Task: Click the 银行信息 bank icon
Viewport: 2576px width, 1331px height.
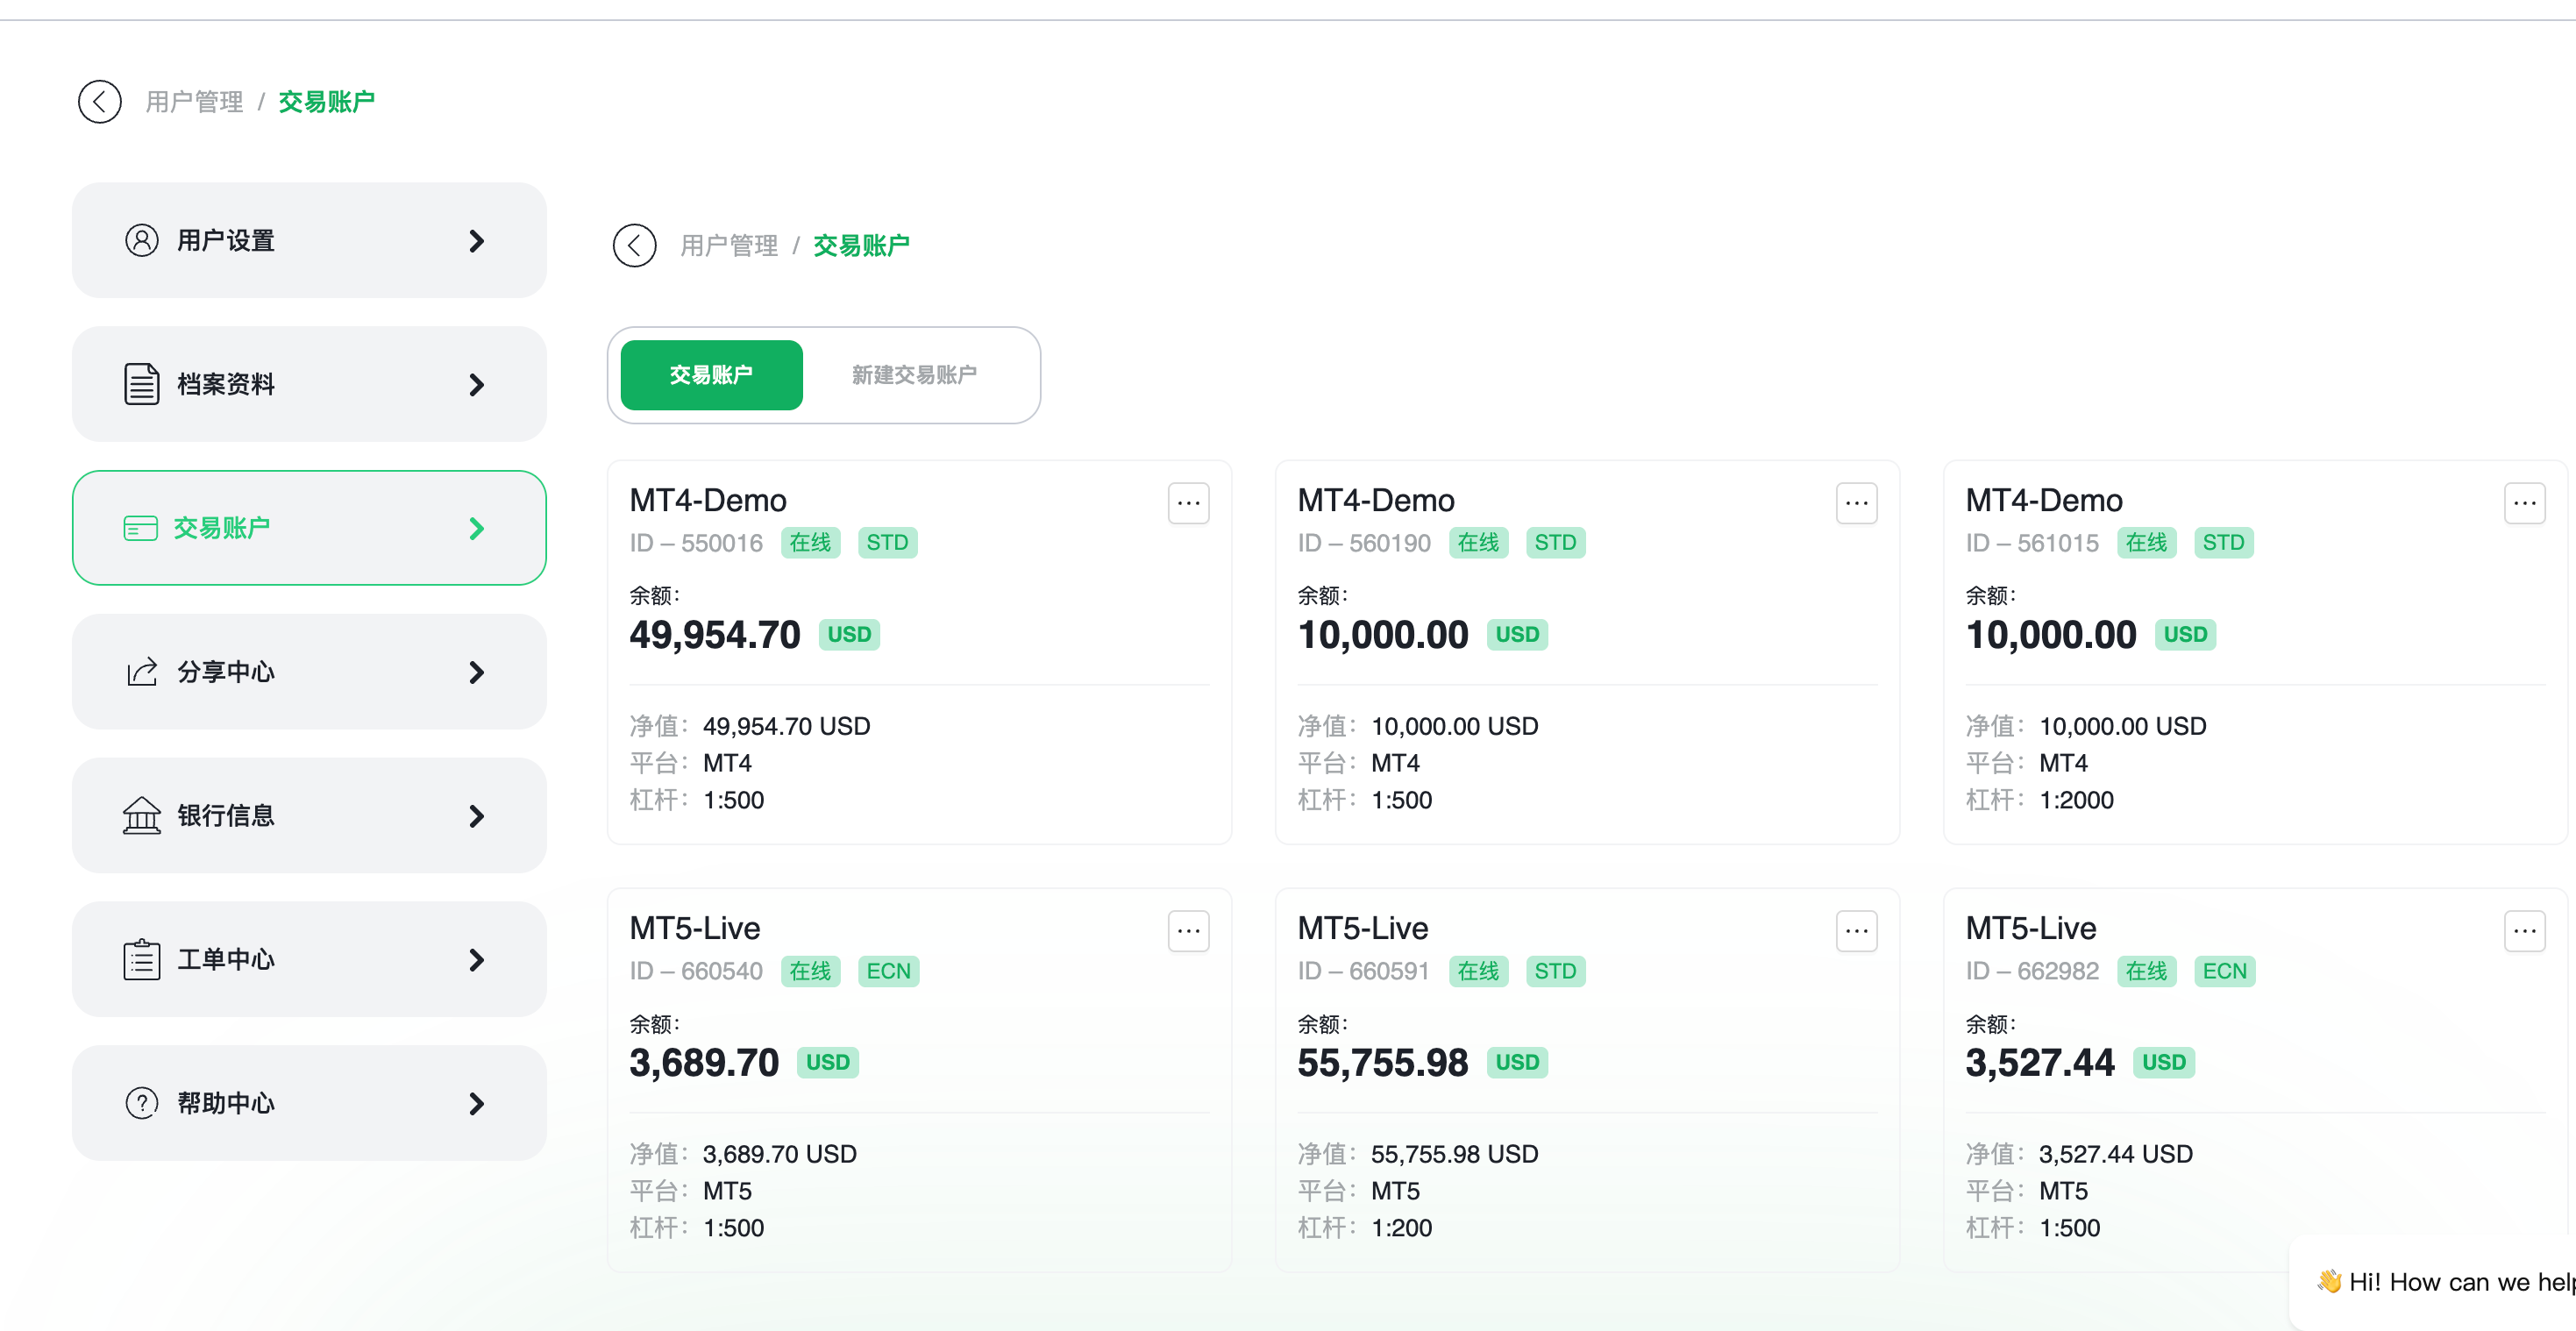Action: (142, 815)
